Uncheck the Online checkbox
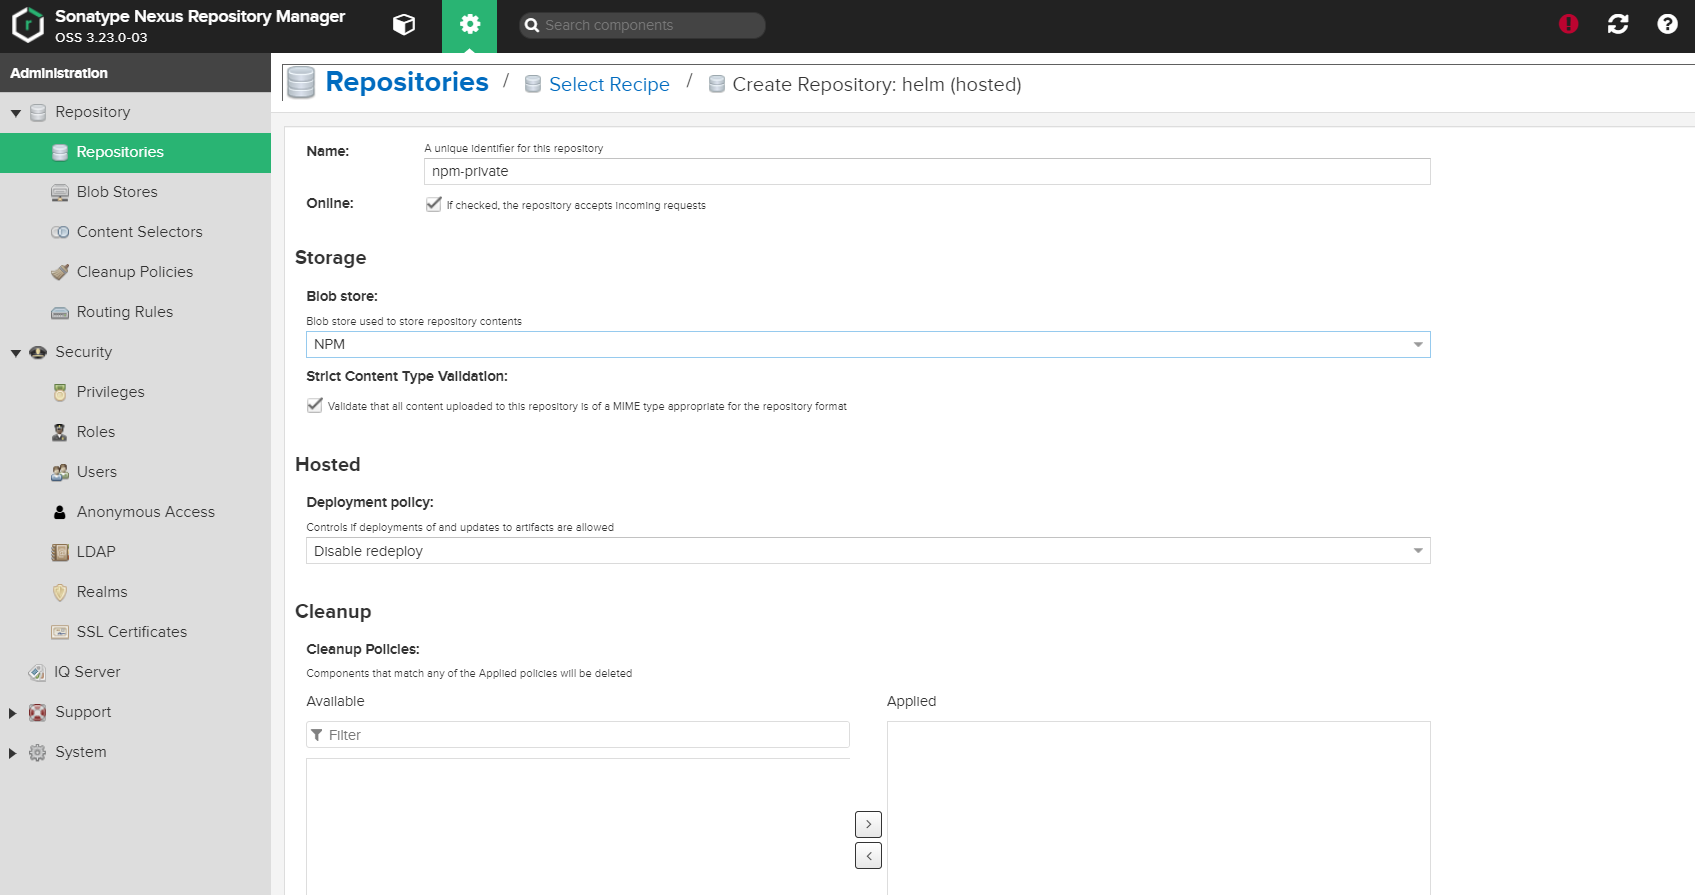This screenshot has width=1695, height=895. [x=434, y=204]
